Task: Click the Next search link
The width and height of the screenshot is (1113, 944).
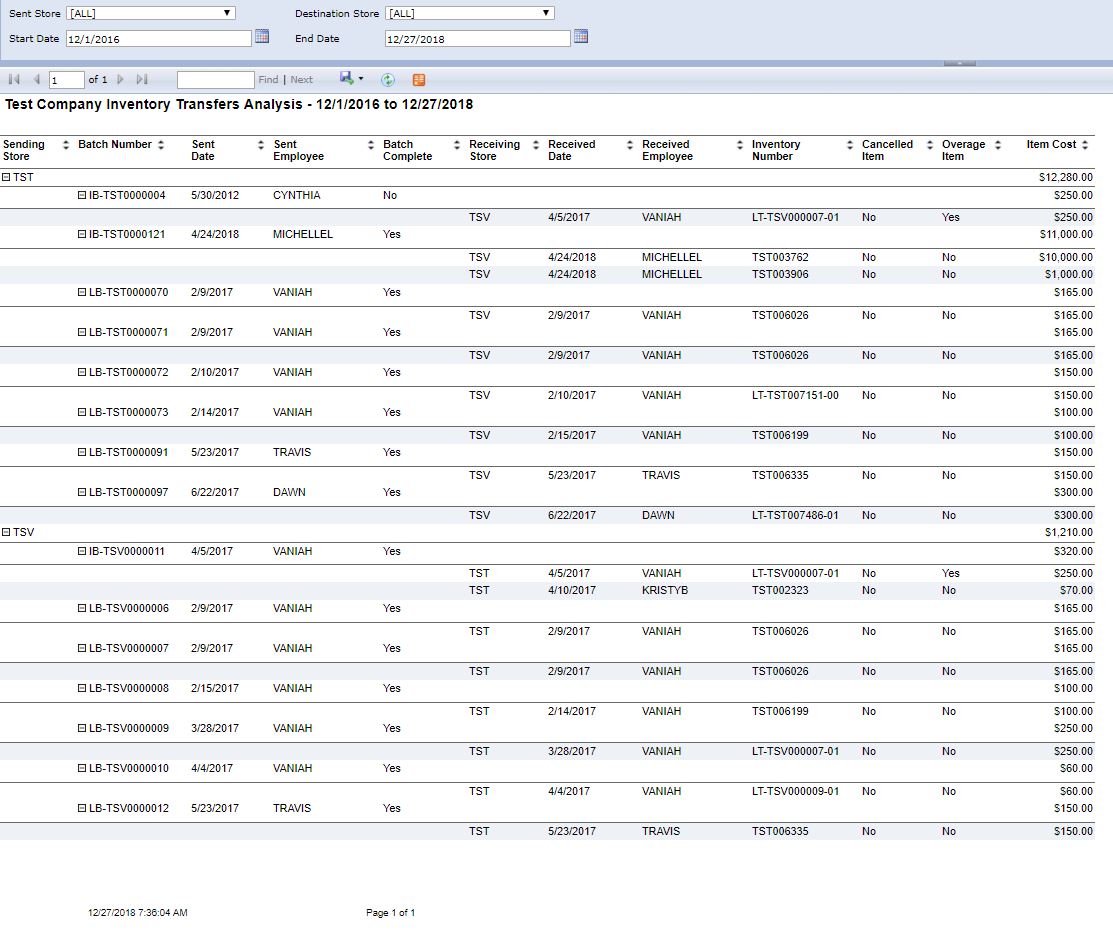Action: [x=302, y=79]
